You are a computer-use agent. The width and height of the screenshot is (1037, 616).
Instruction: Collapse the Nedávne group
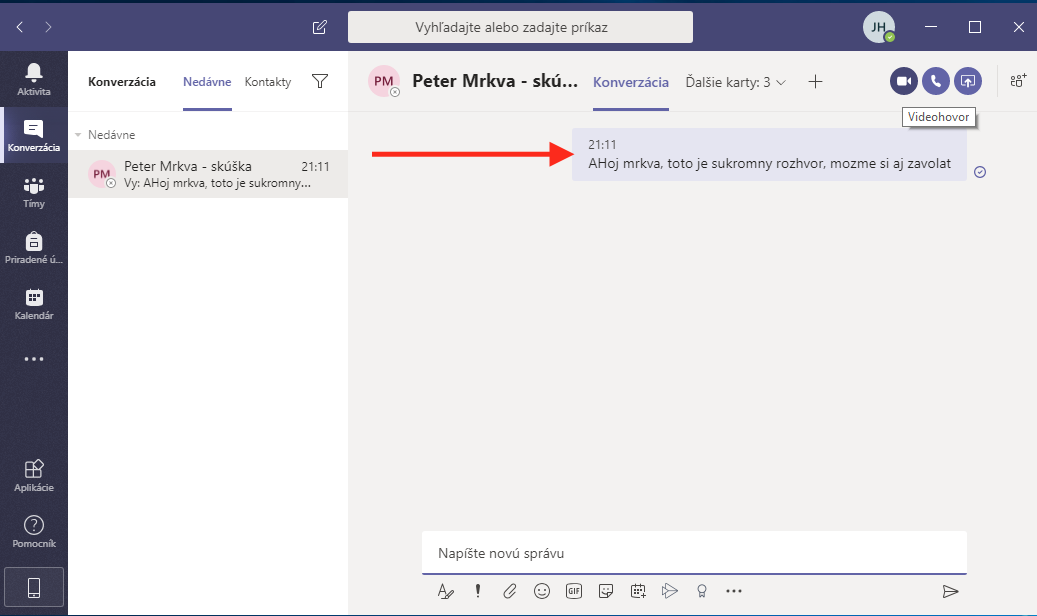80,135
